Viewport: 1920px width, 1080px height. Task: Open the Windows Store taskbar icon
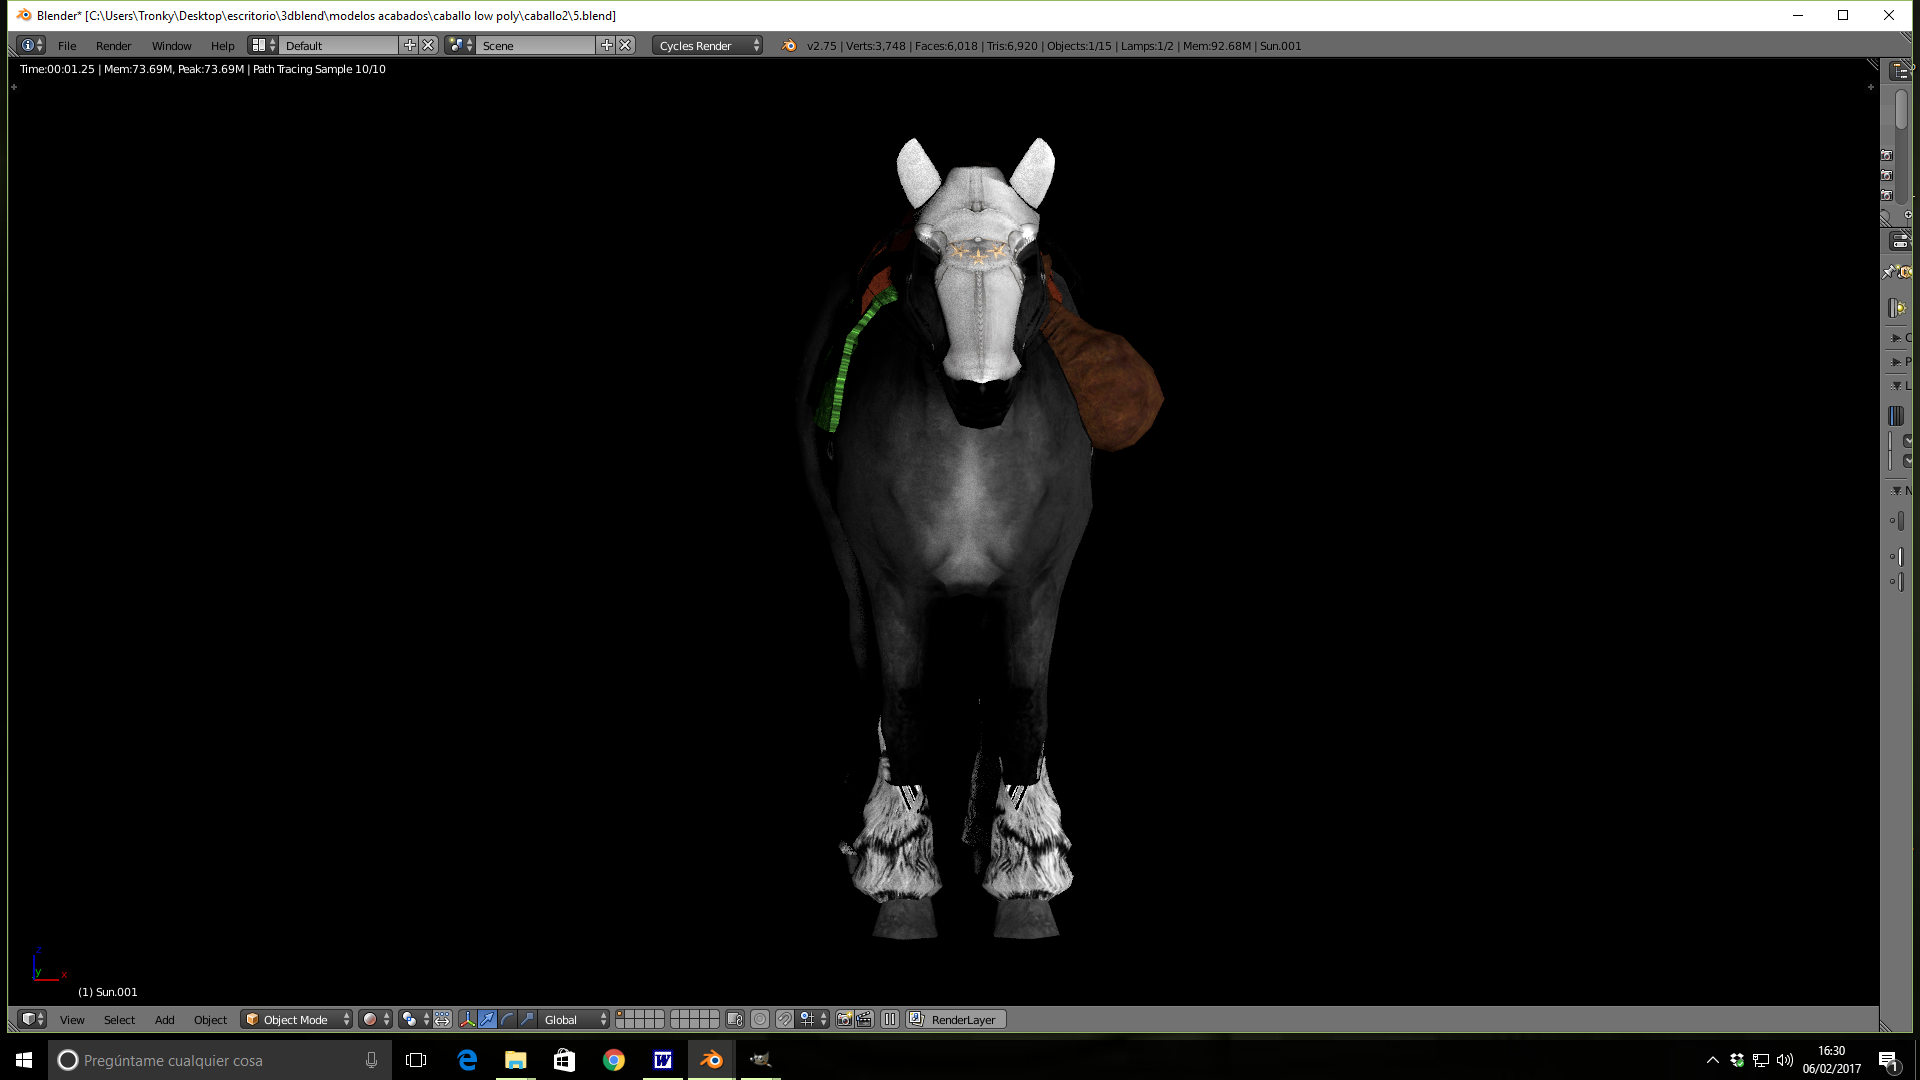pos(565,1060)
